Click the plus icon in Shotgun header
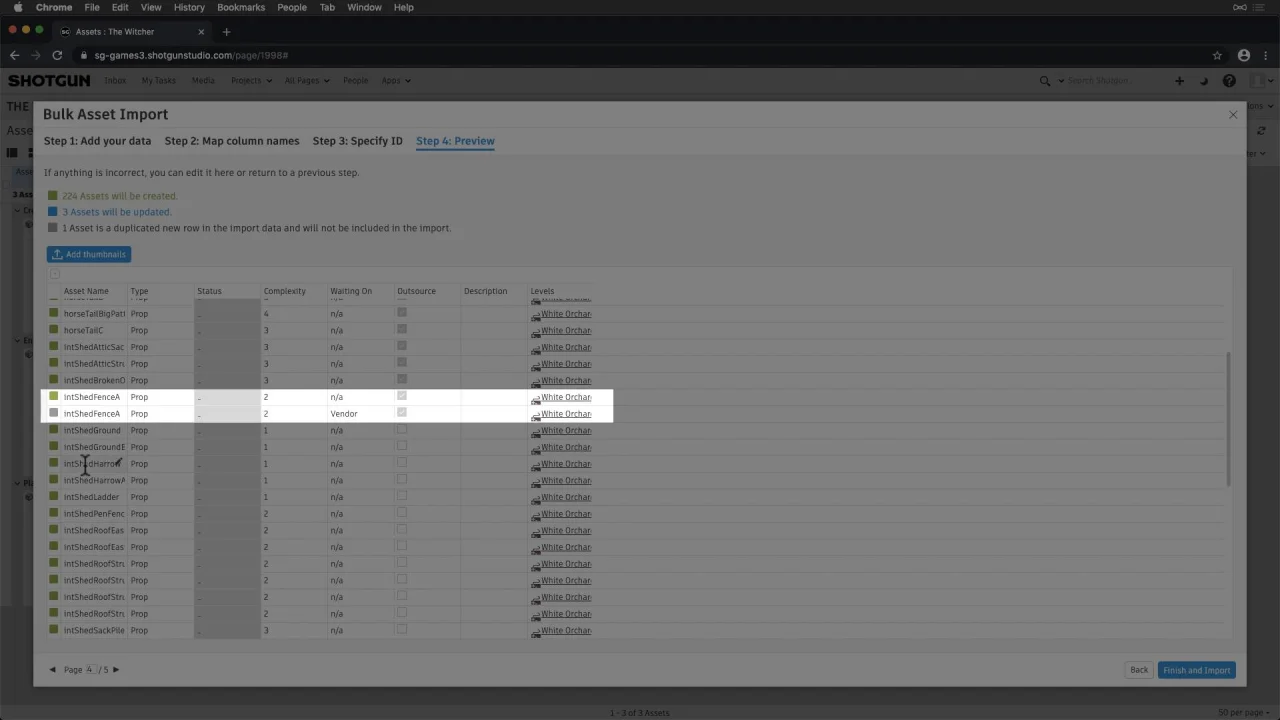Viewport: 1280px width, 720px height. tap(1179, 81)
